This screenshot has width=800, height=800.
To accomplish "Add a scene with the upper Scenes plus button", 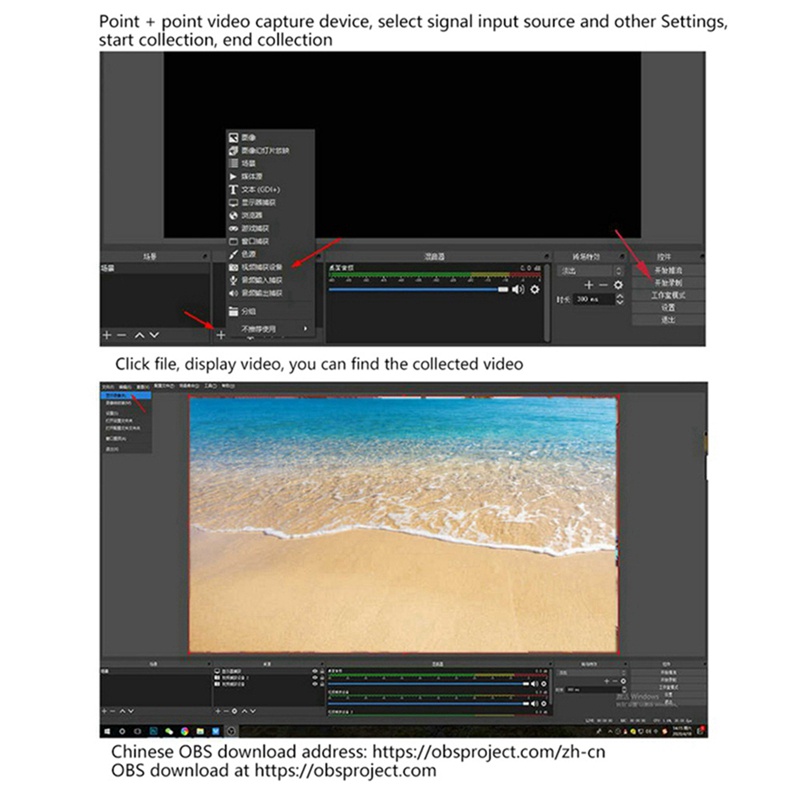I will 107,335.
